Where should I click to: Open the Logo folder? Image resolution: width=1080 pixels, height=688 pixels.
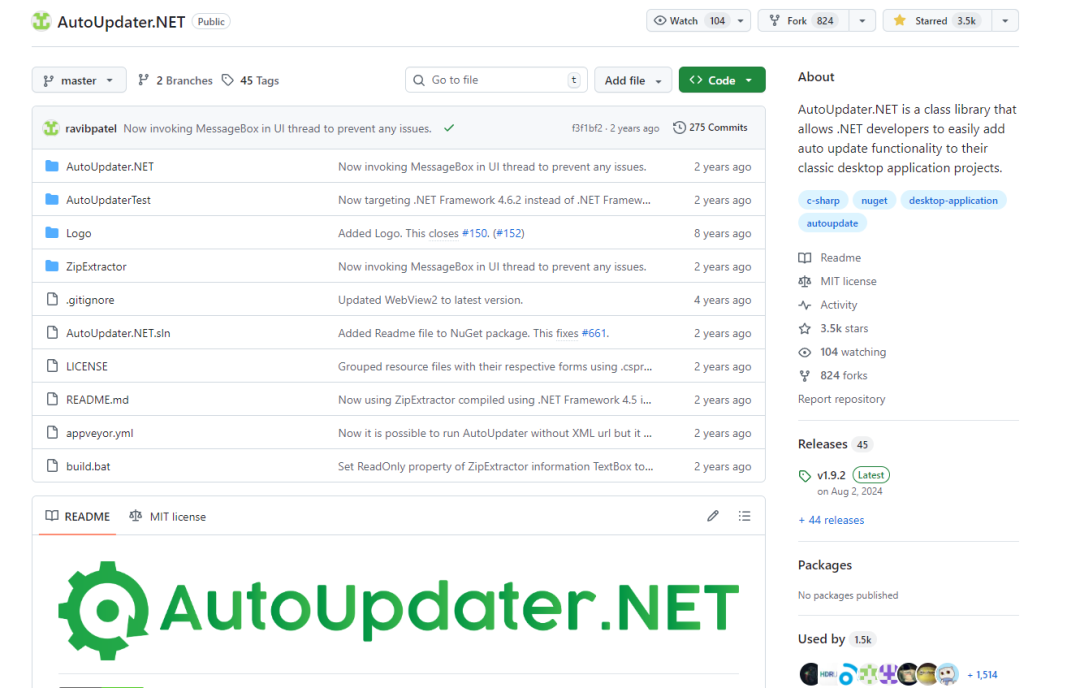click(x=79, y=233)
